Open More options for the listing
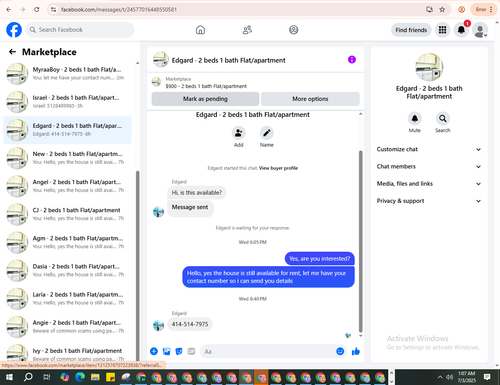 pyautogui.click(x=310, y=99)
